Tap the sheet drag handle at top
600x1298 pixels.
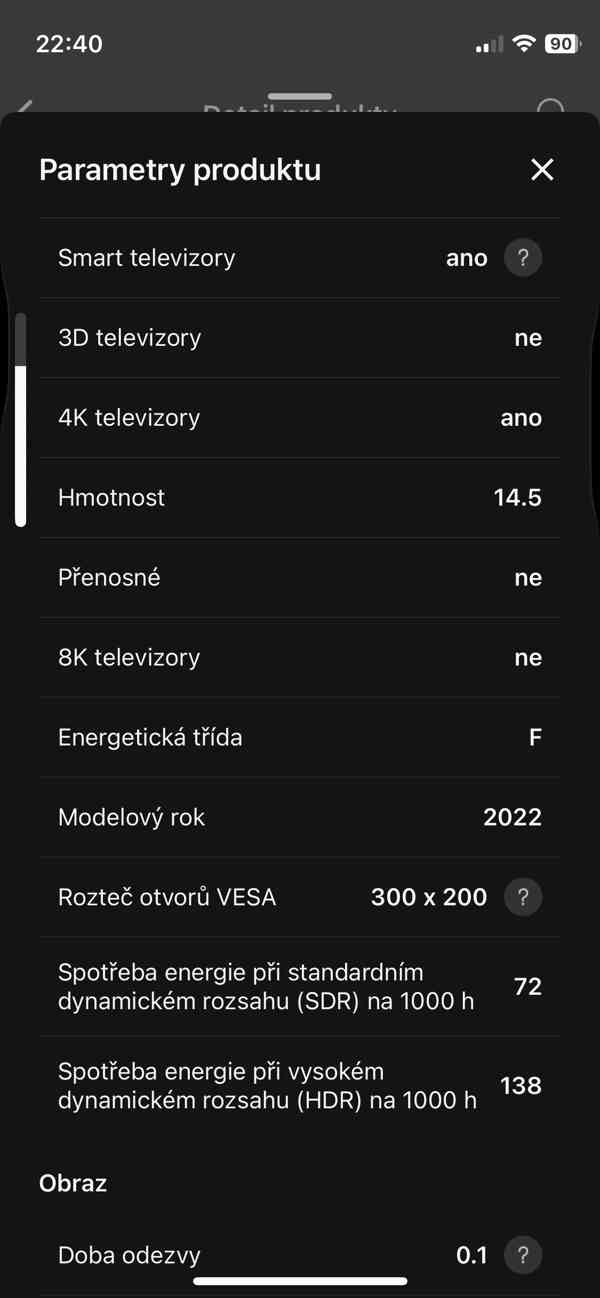[300, 97]
